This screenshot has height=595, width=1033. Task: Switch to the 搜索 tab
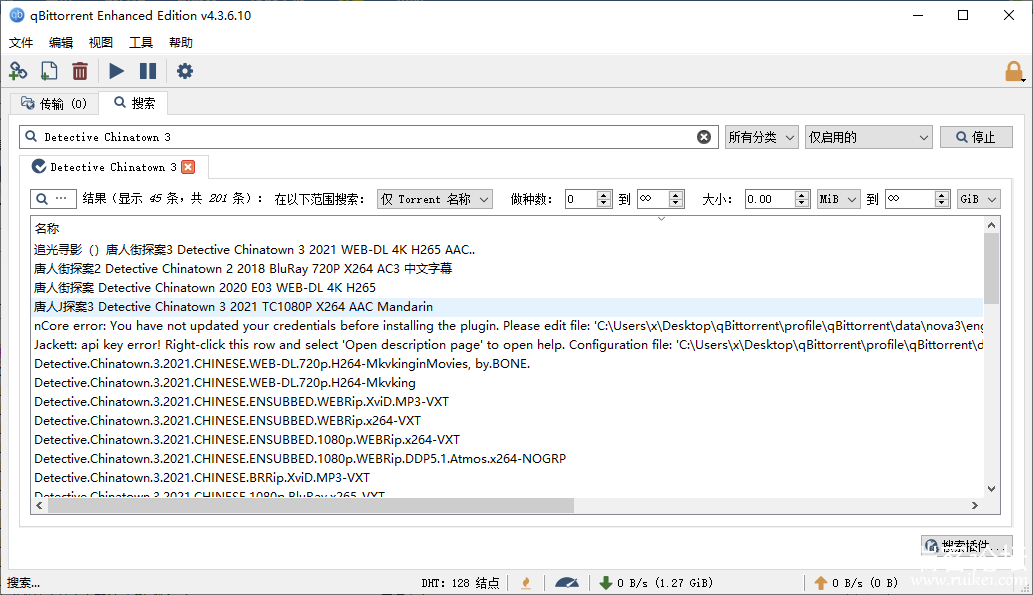click(134, 103)
